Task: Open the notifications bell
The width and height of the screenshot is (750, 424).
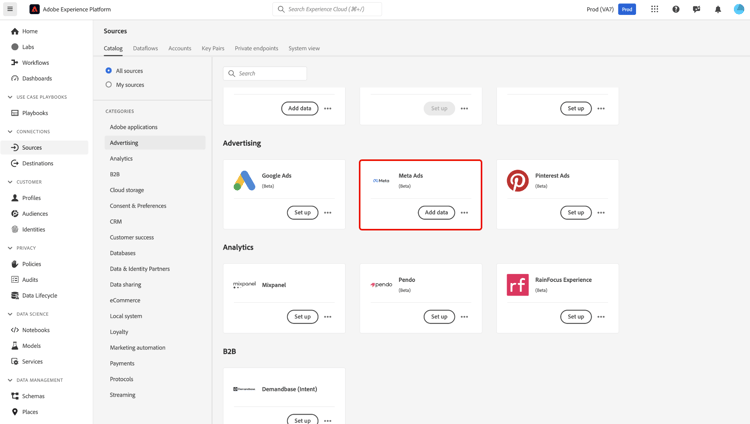Action: point(718,9)
